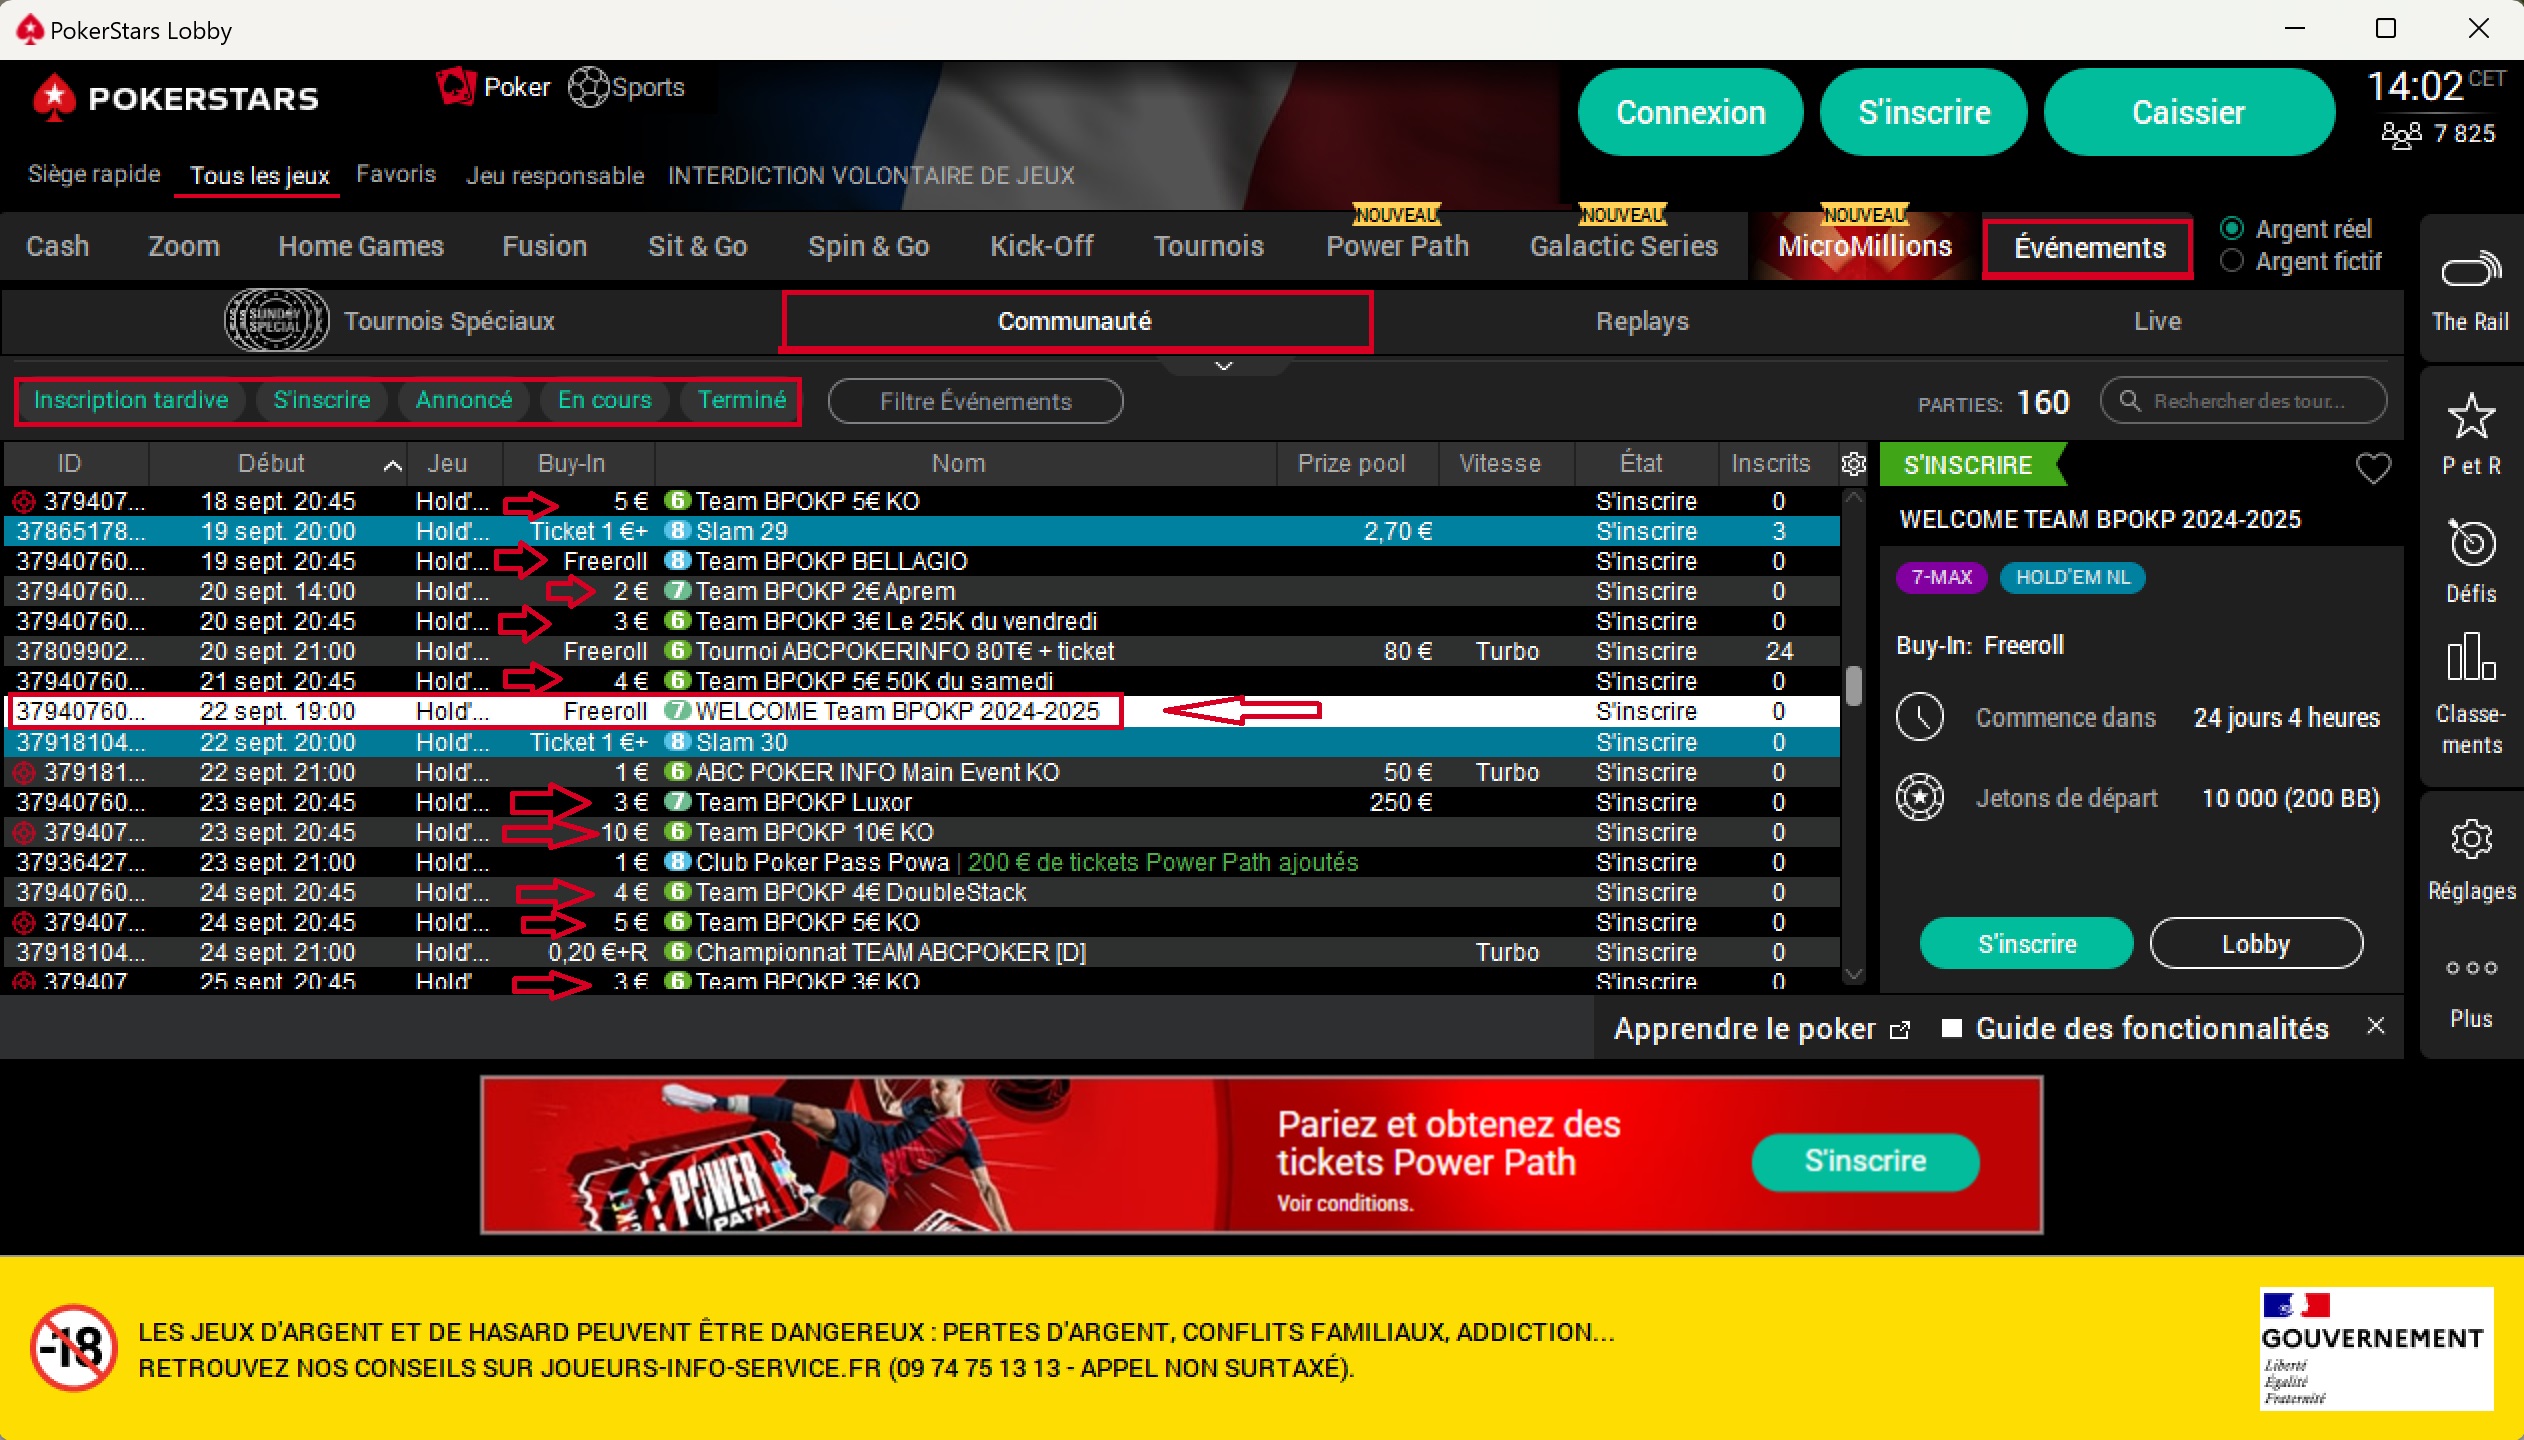Close the Guide des fonctionnalités bar
The image size is (2524, 1440).
pyautogui.click(x=2376, y=1026)
